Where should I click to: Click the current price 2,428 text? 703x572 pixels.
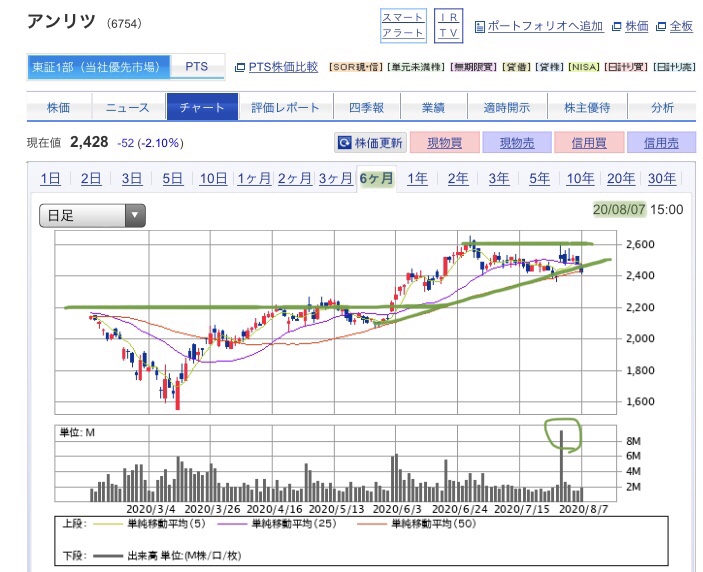pyautogui.click(x=89, y=142)
